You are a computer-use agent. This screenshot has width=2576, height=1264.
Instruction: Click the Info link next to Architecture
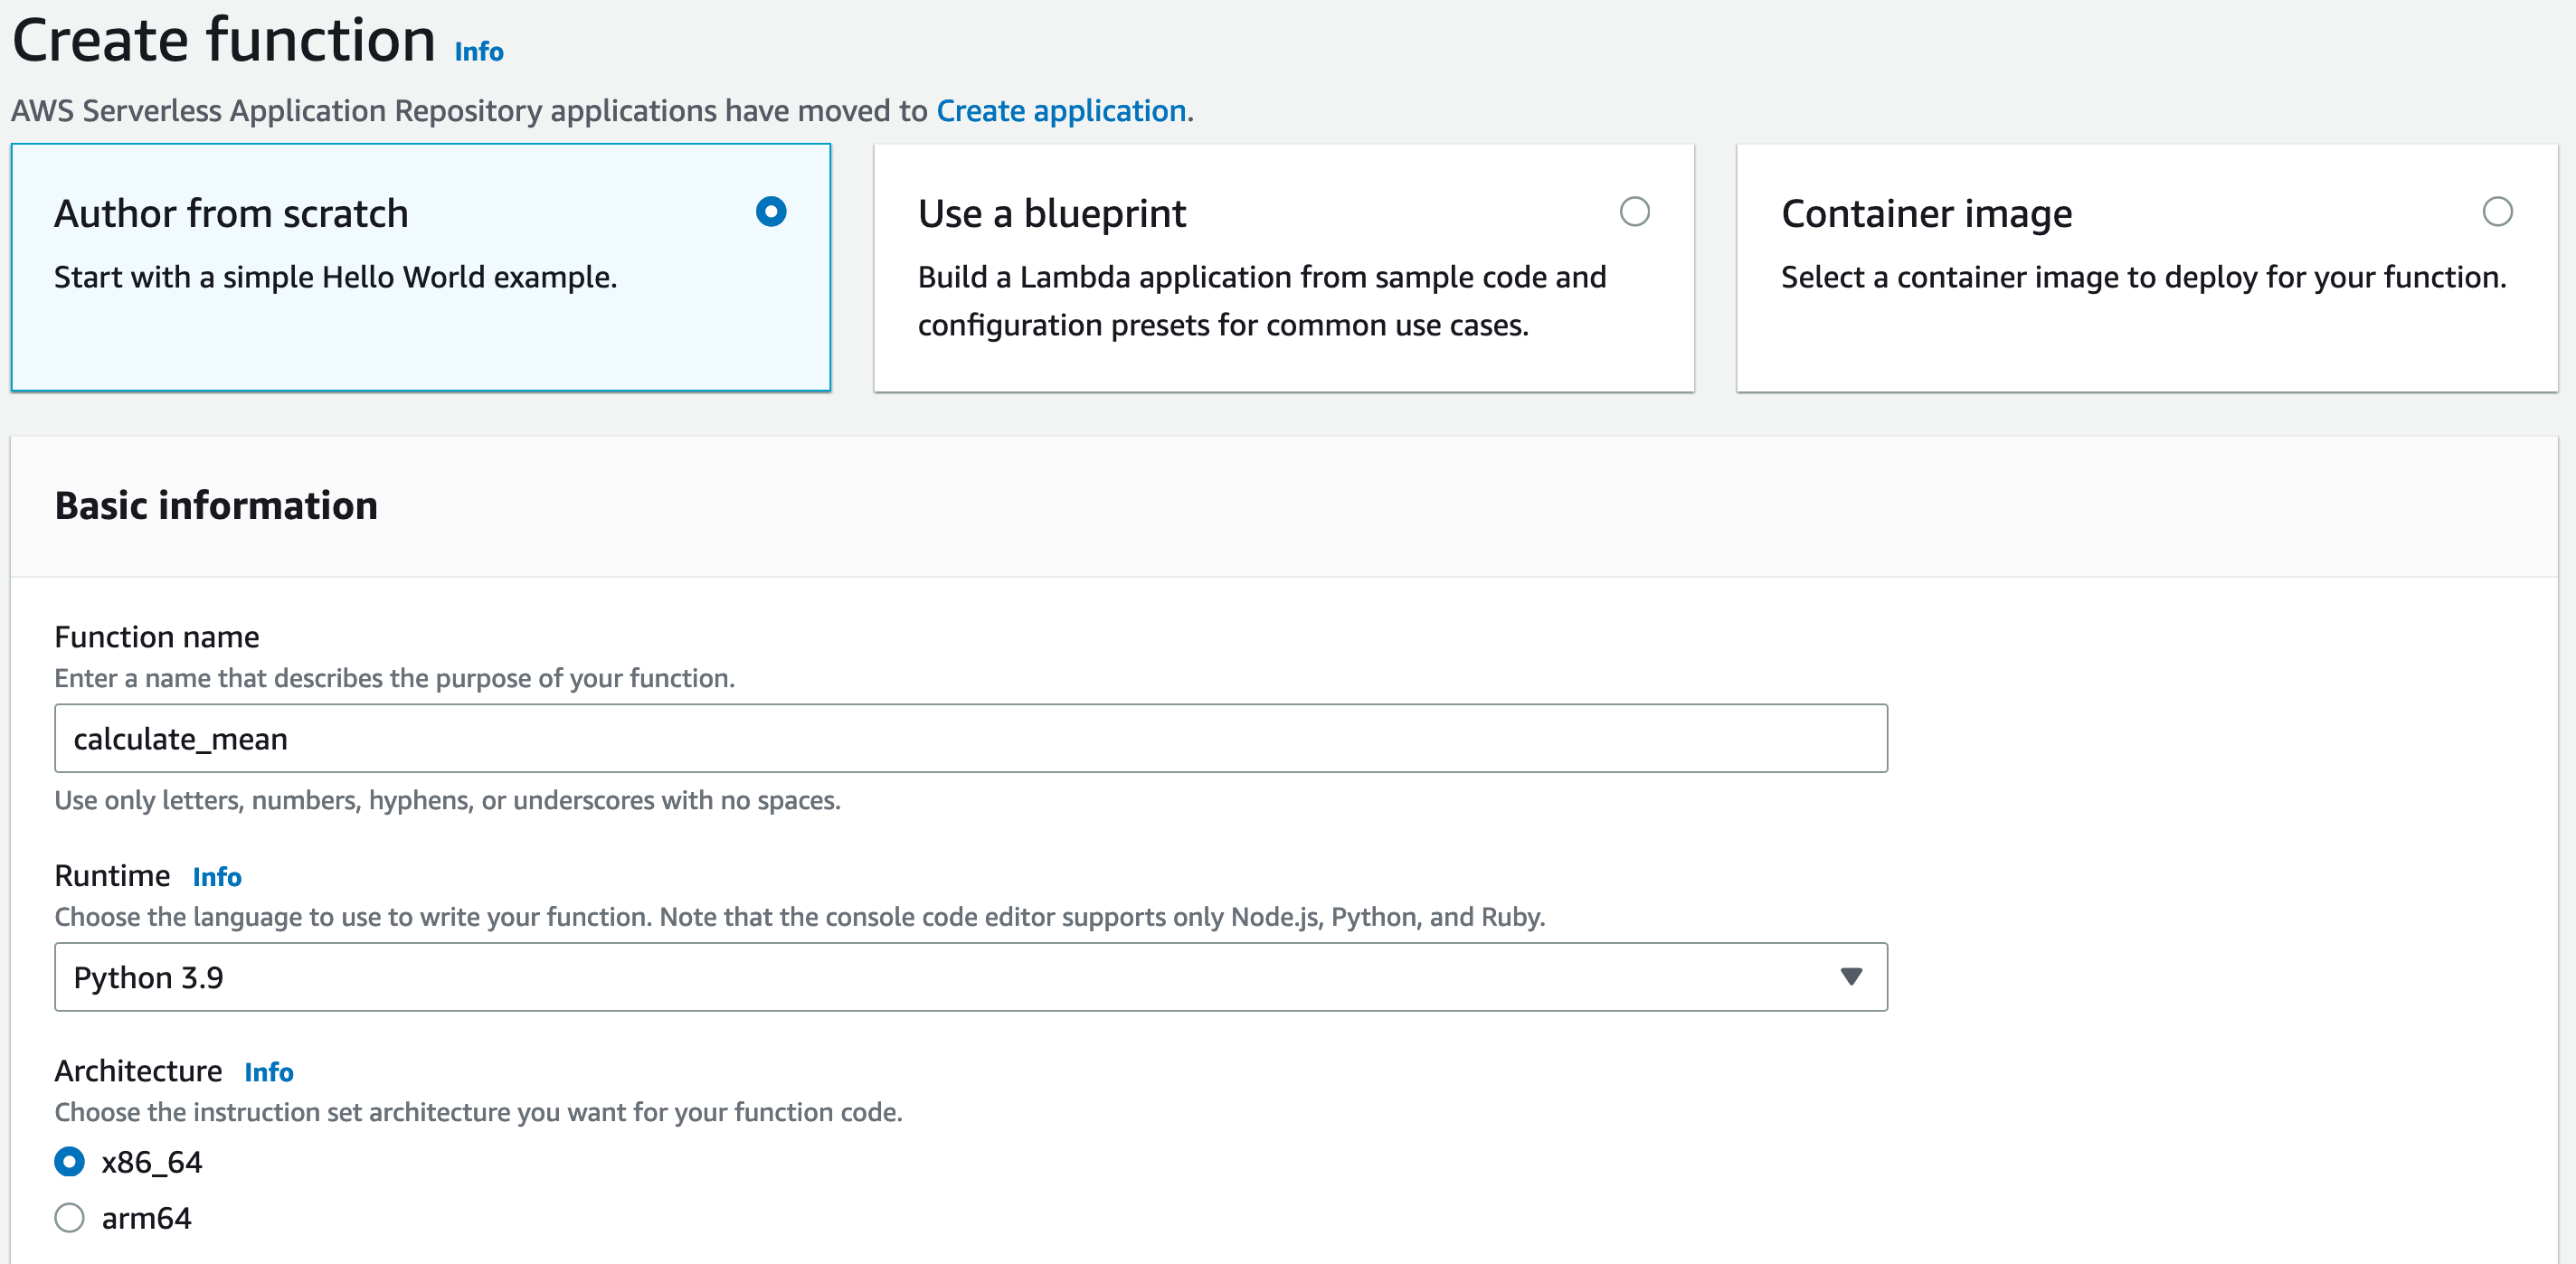(269, 1072)
